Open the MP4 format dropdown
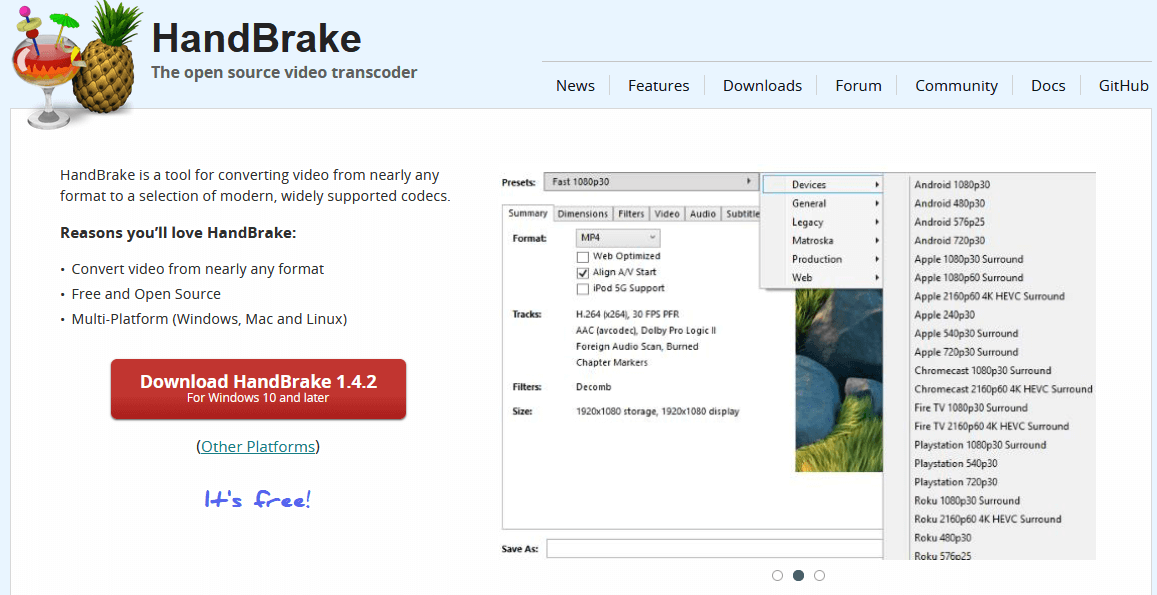 click(618, 238)
